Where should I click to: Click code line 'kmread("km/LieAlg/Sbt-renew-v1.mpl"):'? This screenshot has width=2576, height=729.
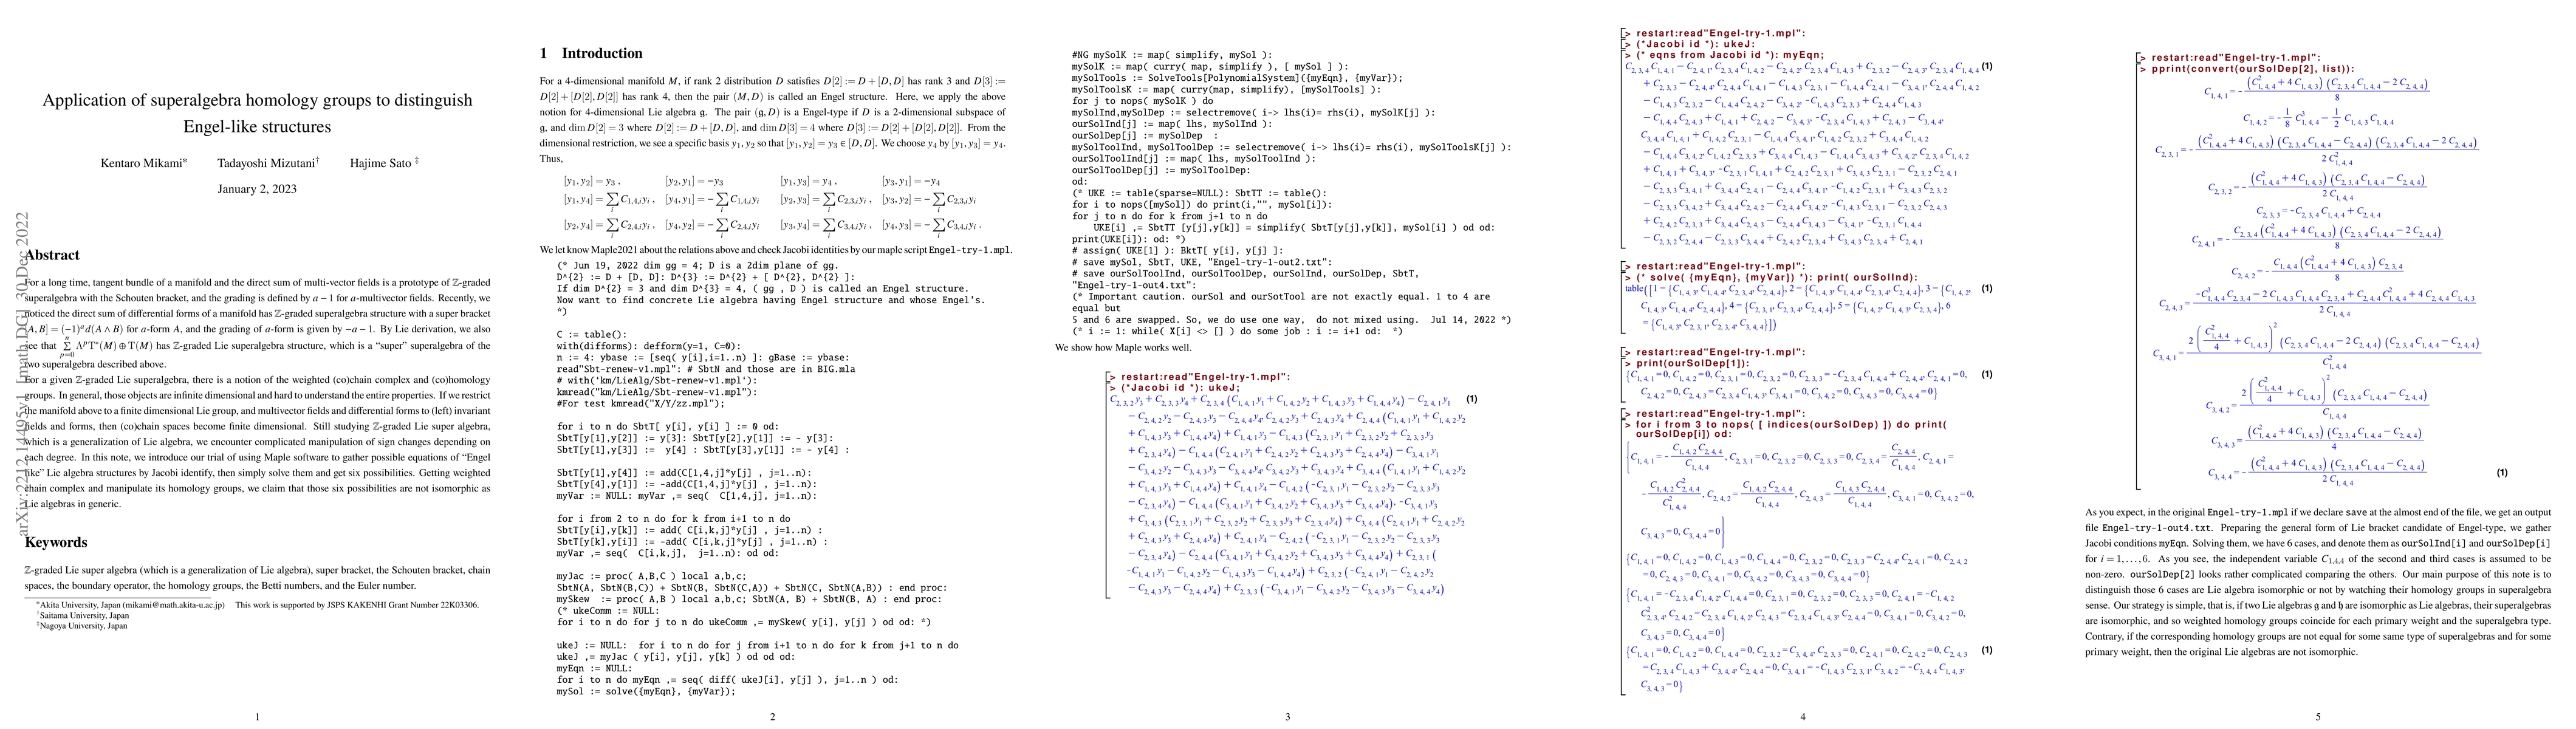[x=656, y=392]
